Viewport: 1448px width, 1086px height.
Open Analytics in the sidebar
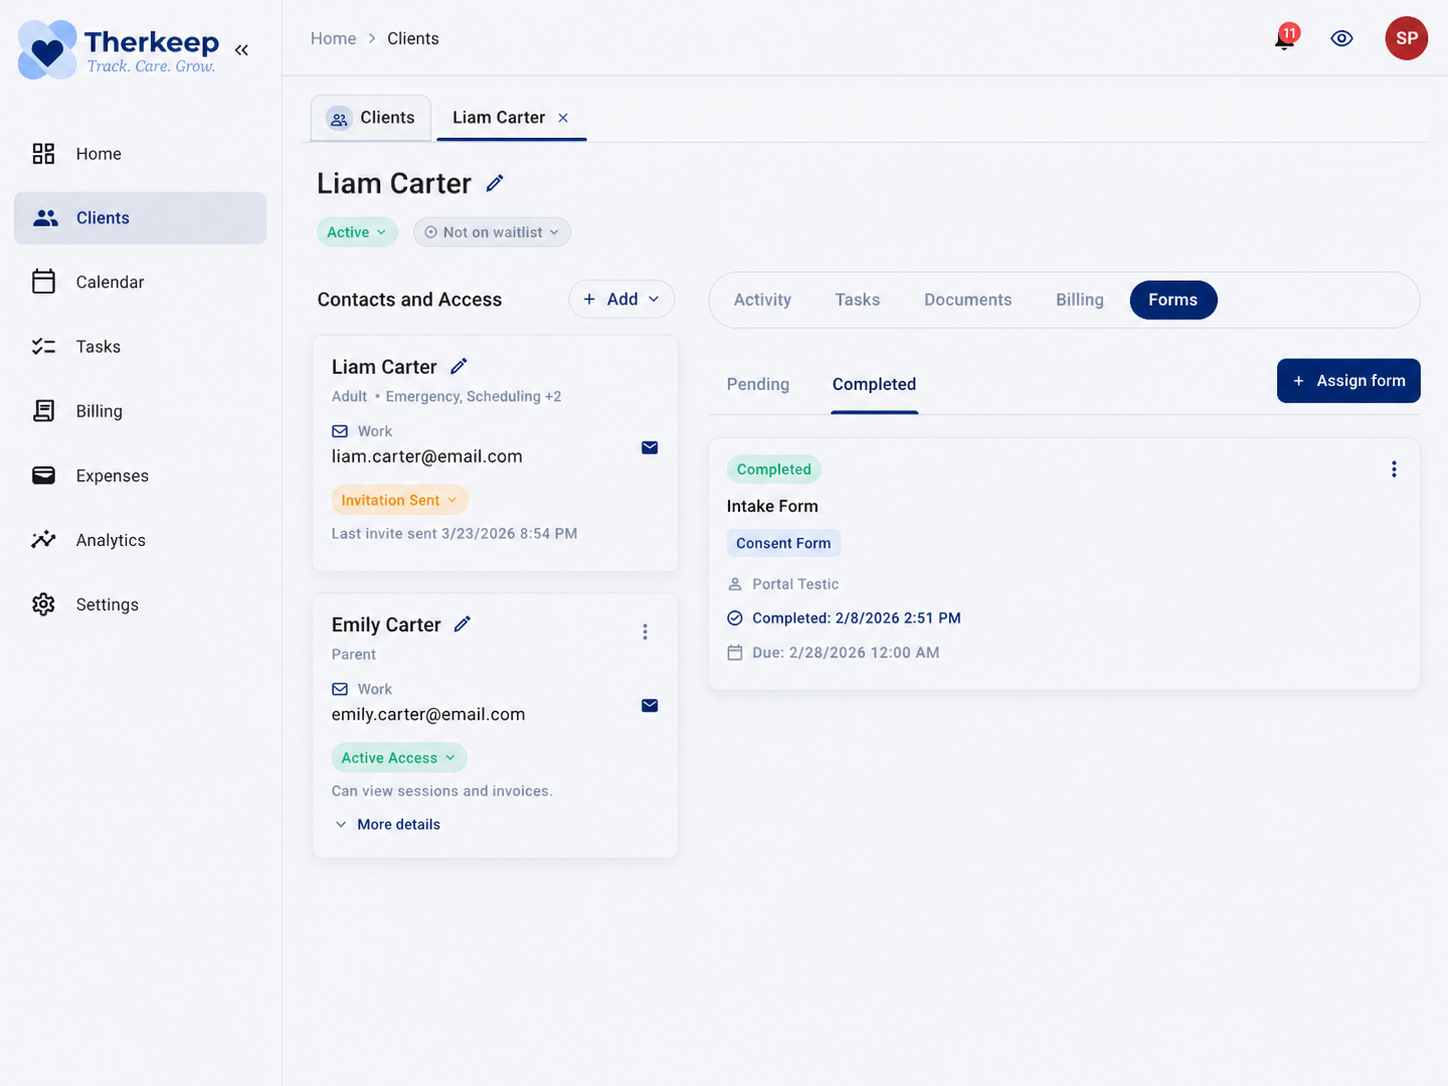coord(110,541)
